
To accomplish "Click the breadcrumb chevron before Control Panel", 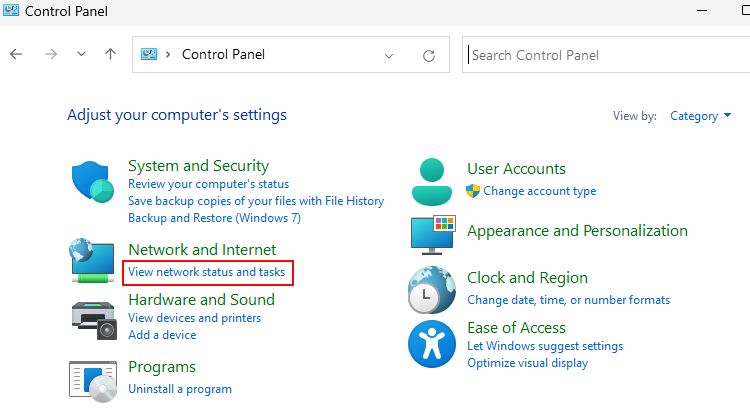I will pyautogui.click(x=168, y=54).
